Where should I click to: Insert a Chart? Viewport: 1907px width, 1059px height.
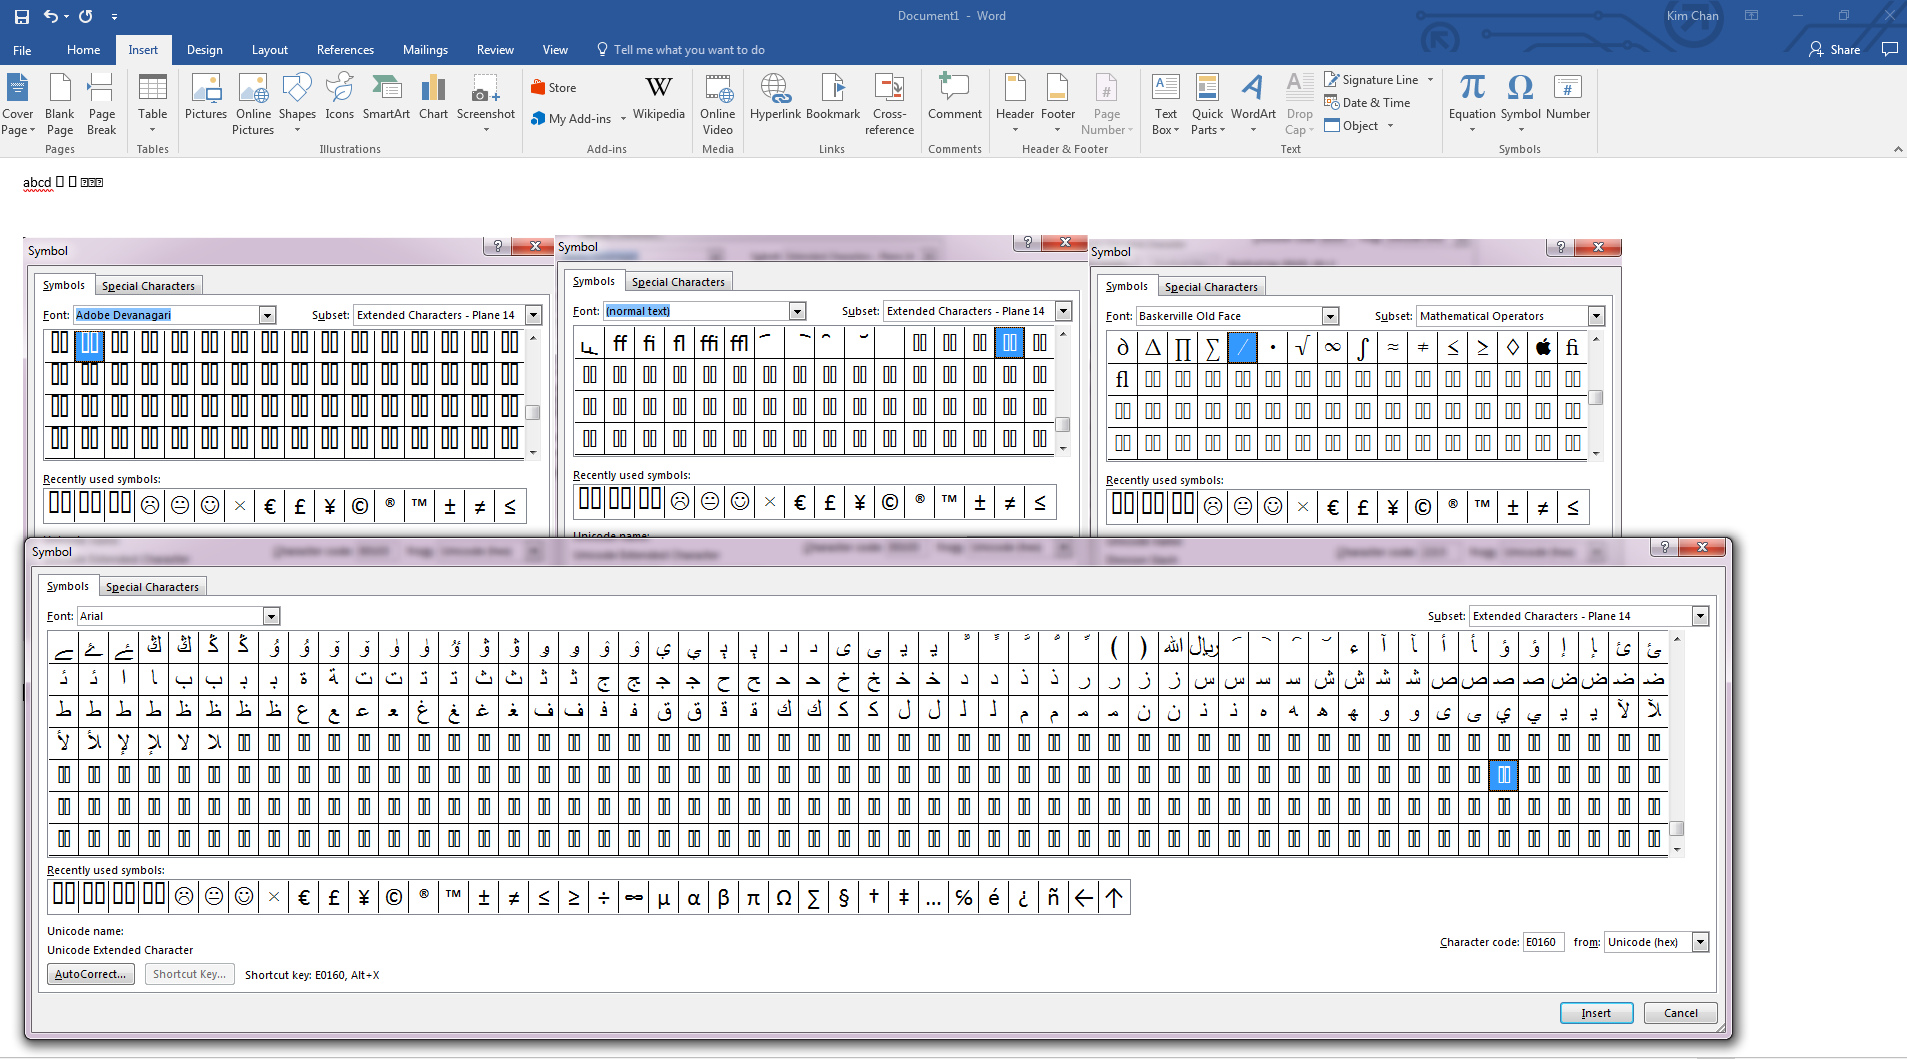click(433, 97)
